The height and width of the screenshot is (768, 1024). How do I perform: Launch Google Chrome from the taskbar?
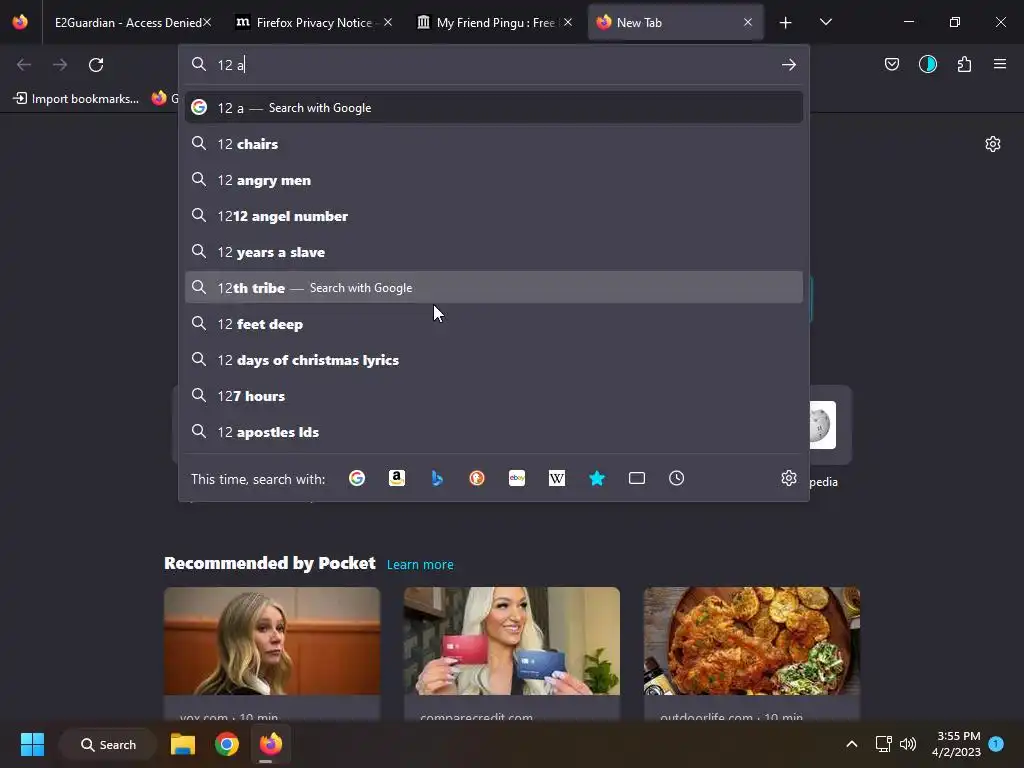point(227,744)
